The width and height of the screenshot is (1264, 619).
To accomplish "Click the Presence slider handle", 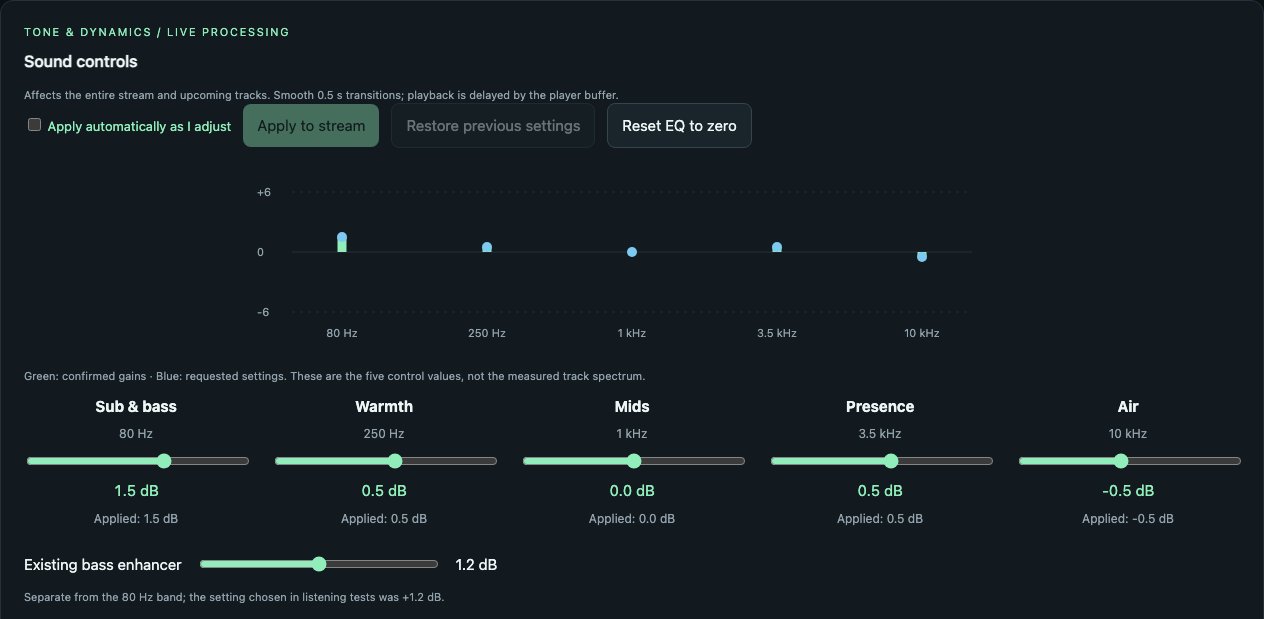I will (891, 461).
